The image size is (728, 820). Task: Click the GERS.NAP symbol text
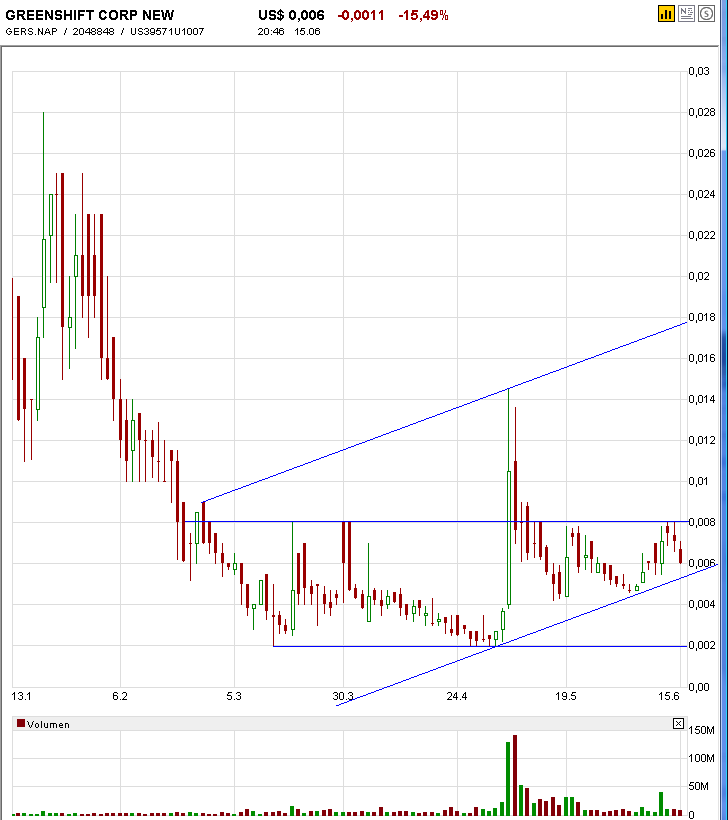point(31,32)
